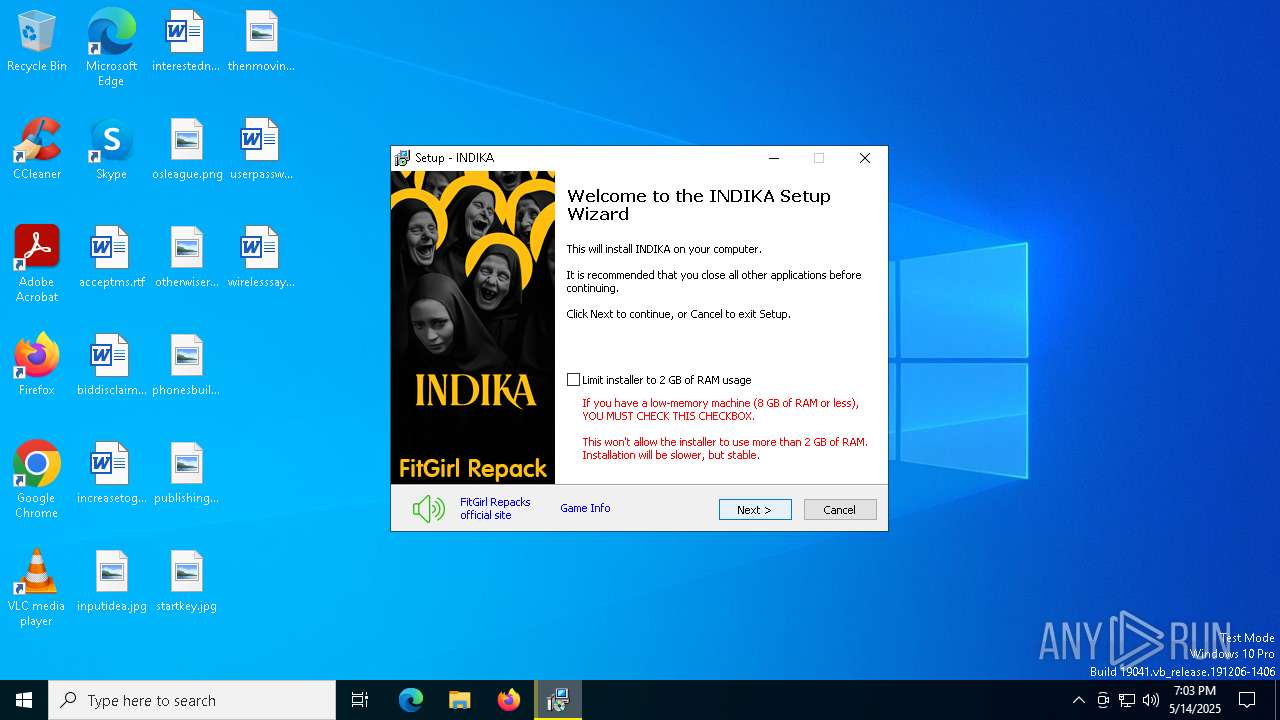Viewport: 1280px width, 720px height.
Task: Open File Explorer from the taskbar
Action: (x=460, y=700)
